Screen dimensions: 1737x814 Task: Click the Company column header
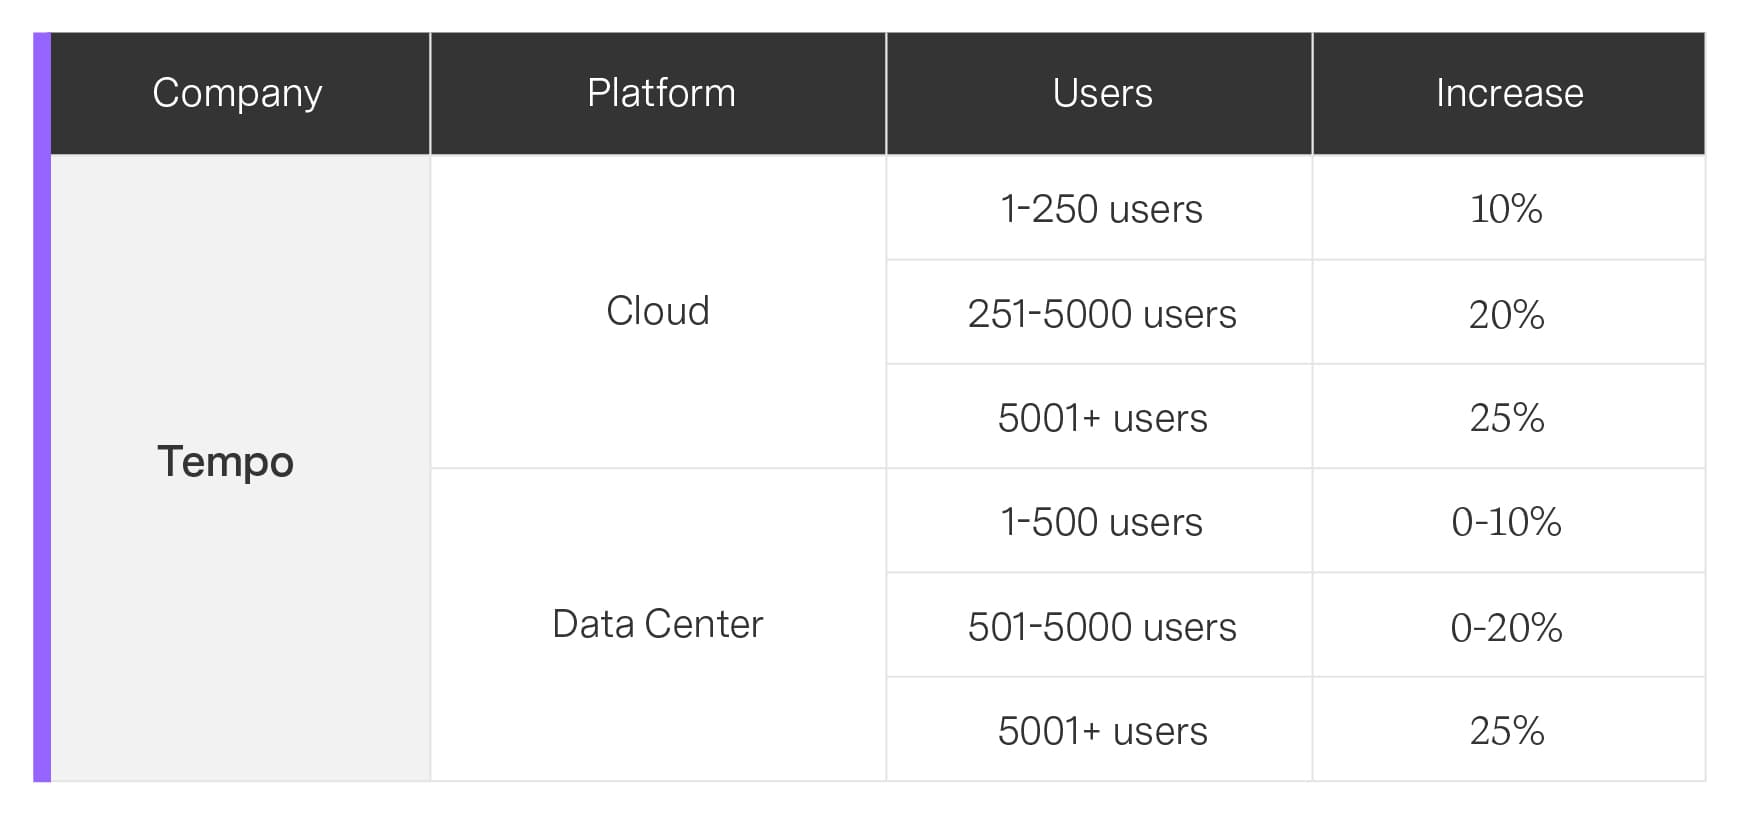[x=238, y=93]
